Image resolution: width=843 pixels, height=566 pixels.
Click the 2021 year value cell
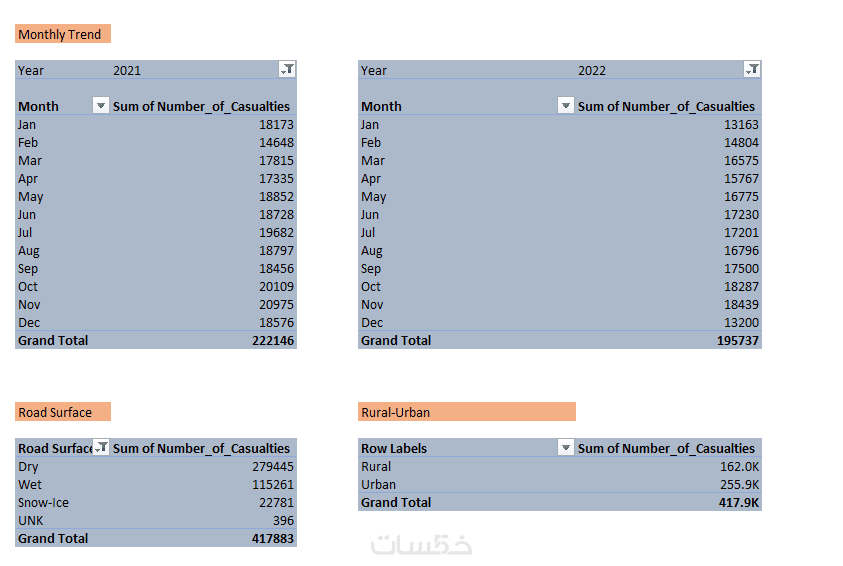(x=127, y=70)
